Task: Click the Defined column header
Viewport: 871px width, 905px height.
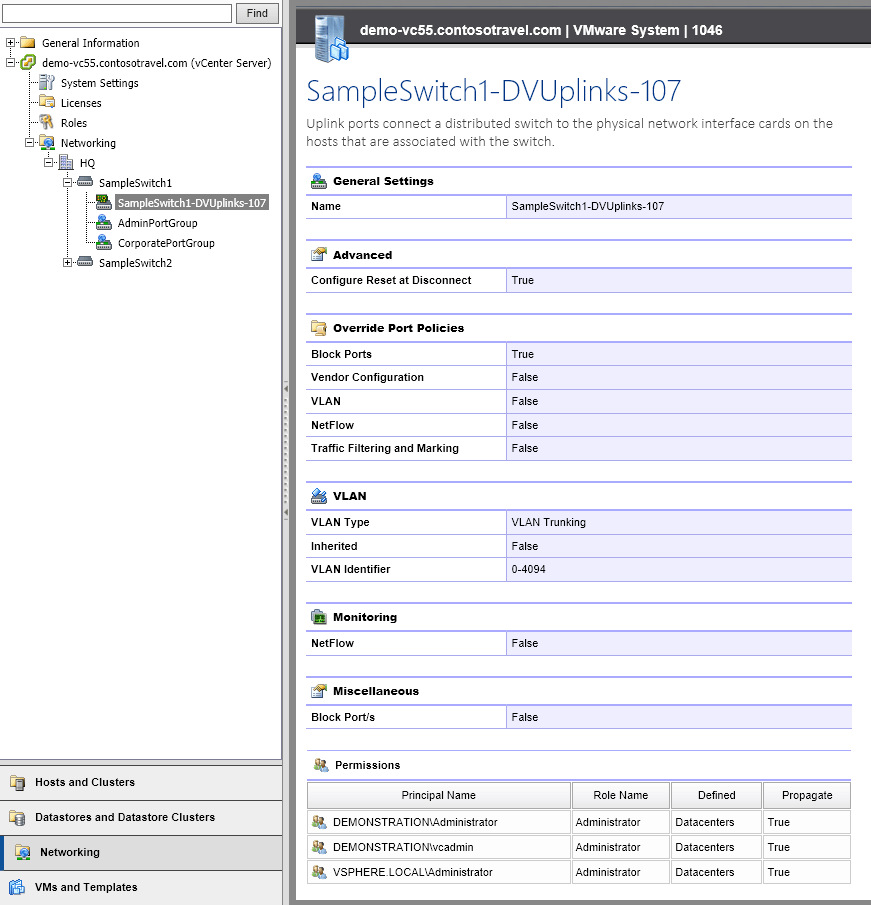Action: click(x=716, y=795)
